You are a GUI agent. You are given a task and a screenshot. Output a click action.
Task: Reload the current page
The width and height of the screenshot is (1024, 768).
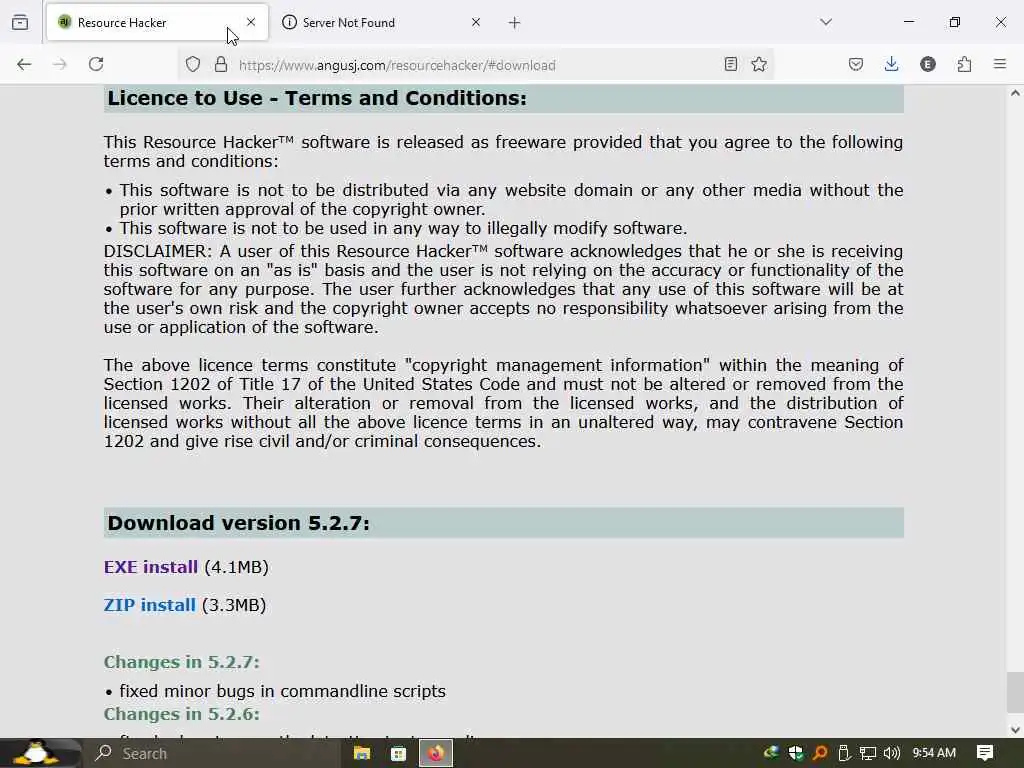[x=96, y=64]
